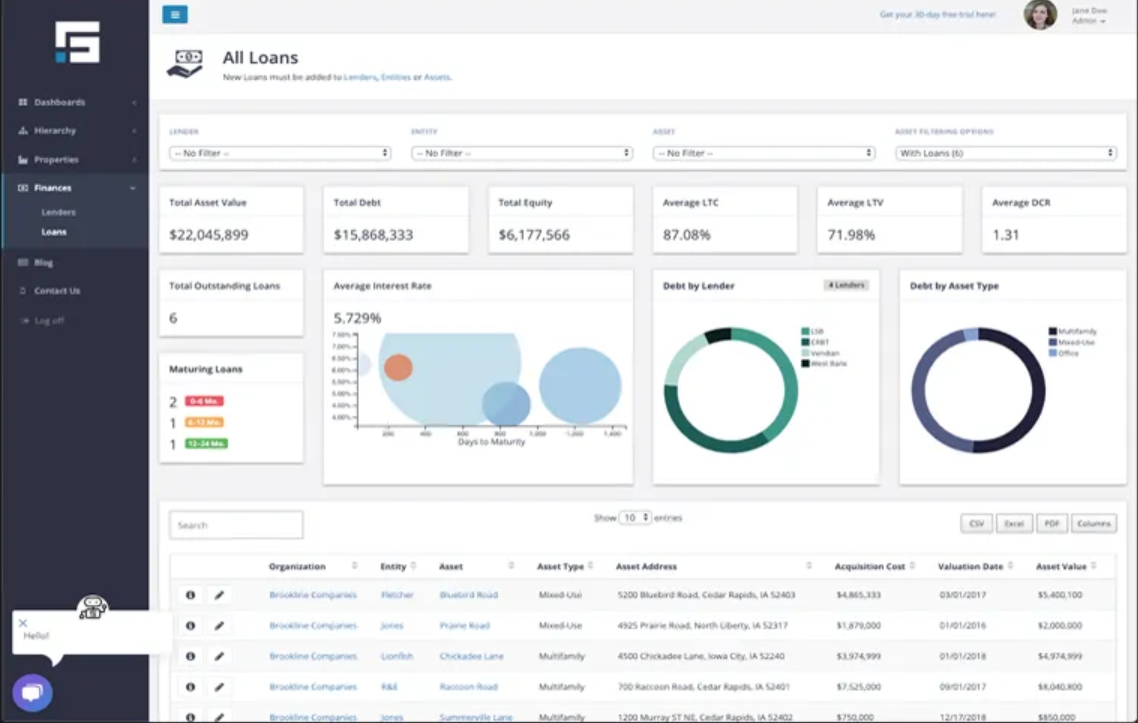The height and width of the screenshot is (723, 1138).
Task: Open info for the Bluebird Road loan
Action: pyautogui.click(x=190, y=595)
